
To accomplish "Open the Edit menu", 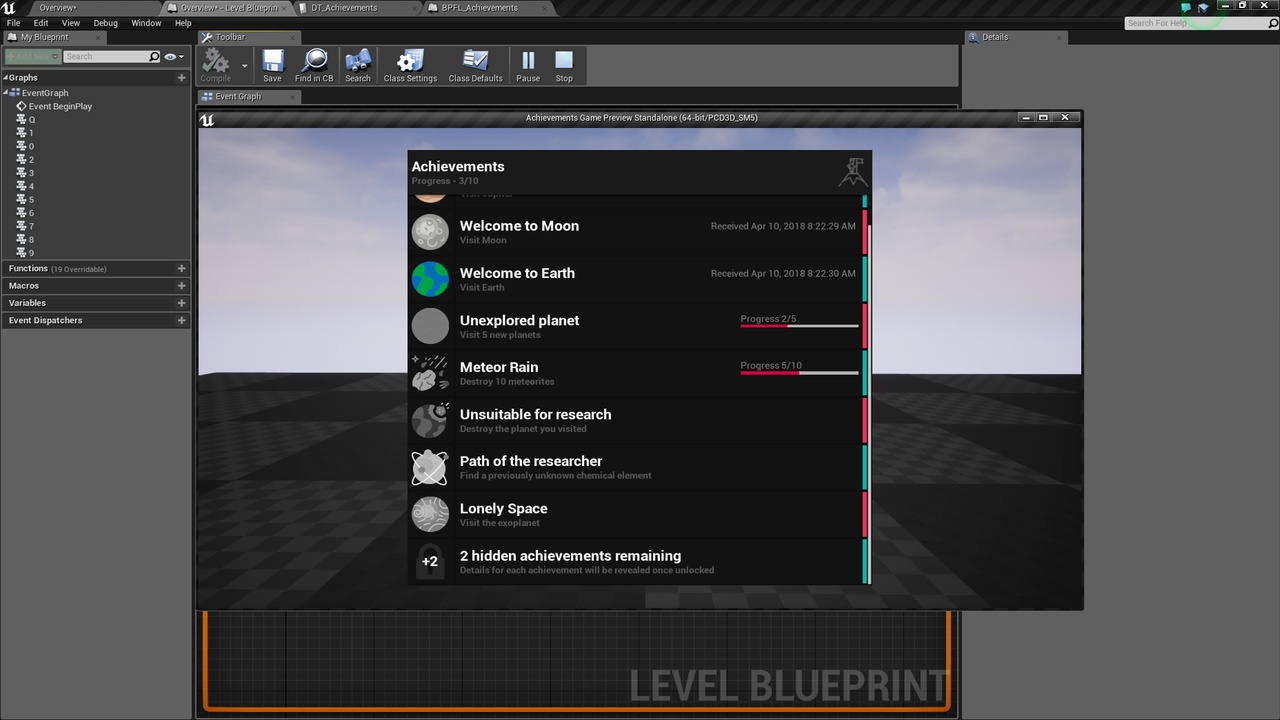I will point(41,23).
